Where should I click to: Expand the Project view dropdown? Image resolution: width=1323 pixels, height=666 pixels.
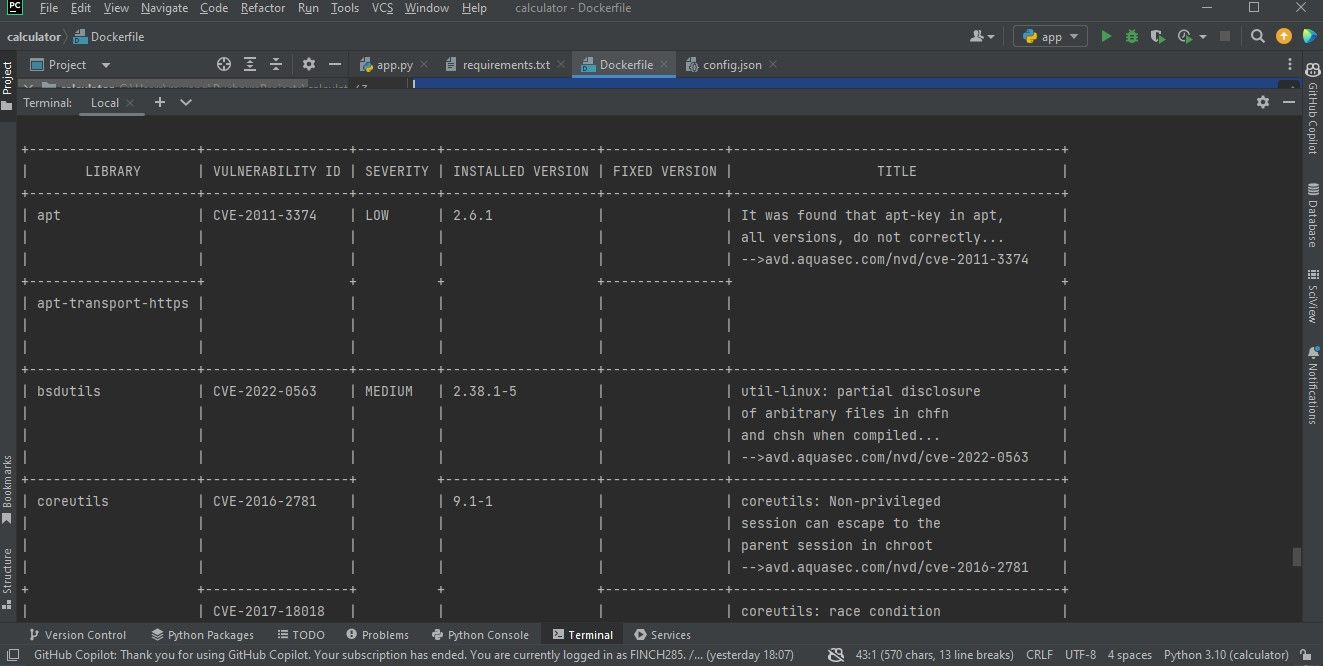[105, 64]
